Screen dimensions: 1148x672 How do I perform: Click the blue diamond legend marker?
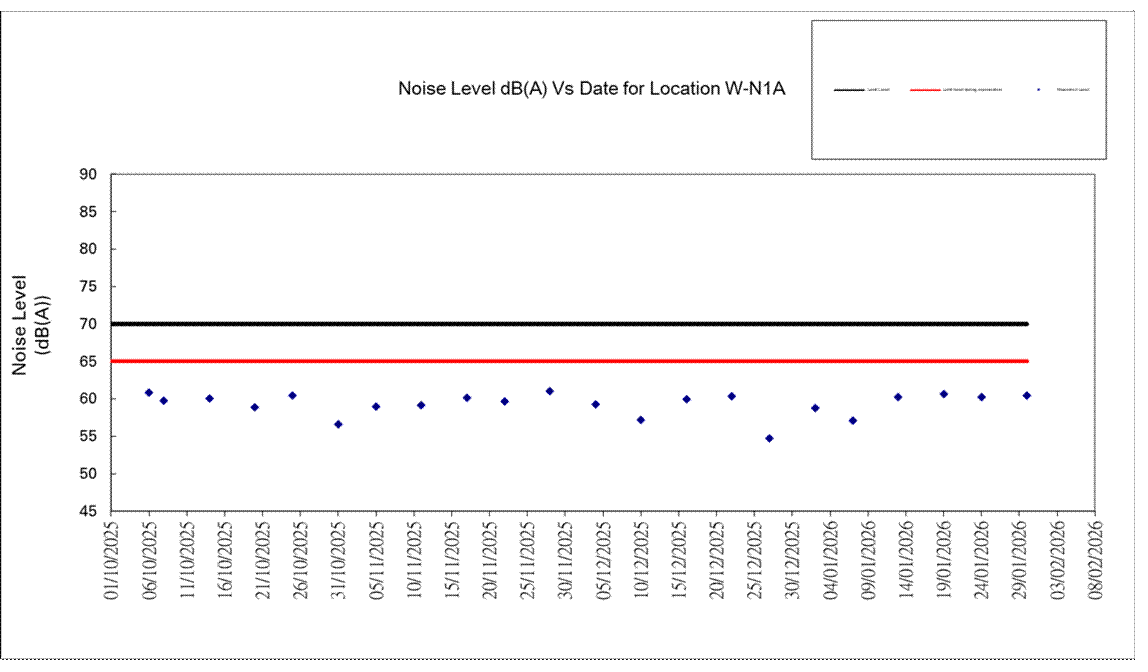[1038, 90]
